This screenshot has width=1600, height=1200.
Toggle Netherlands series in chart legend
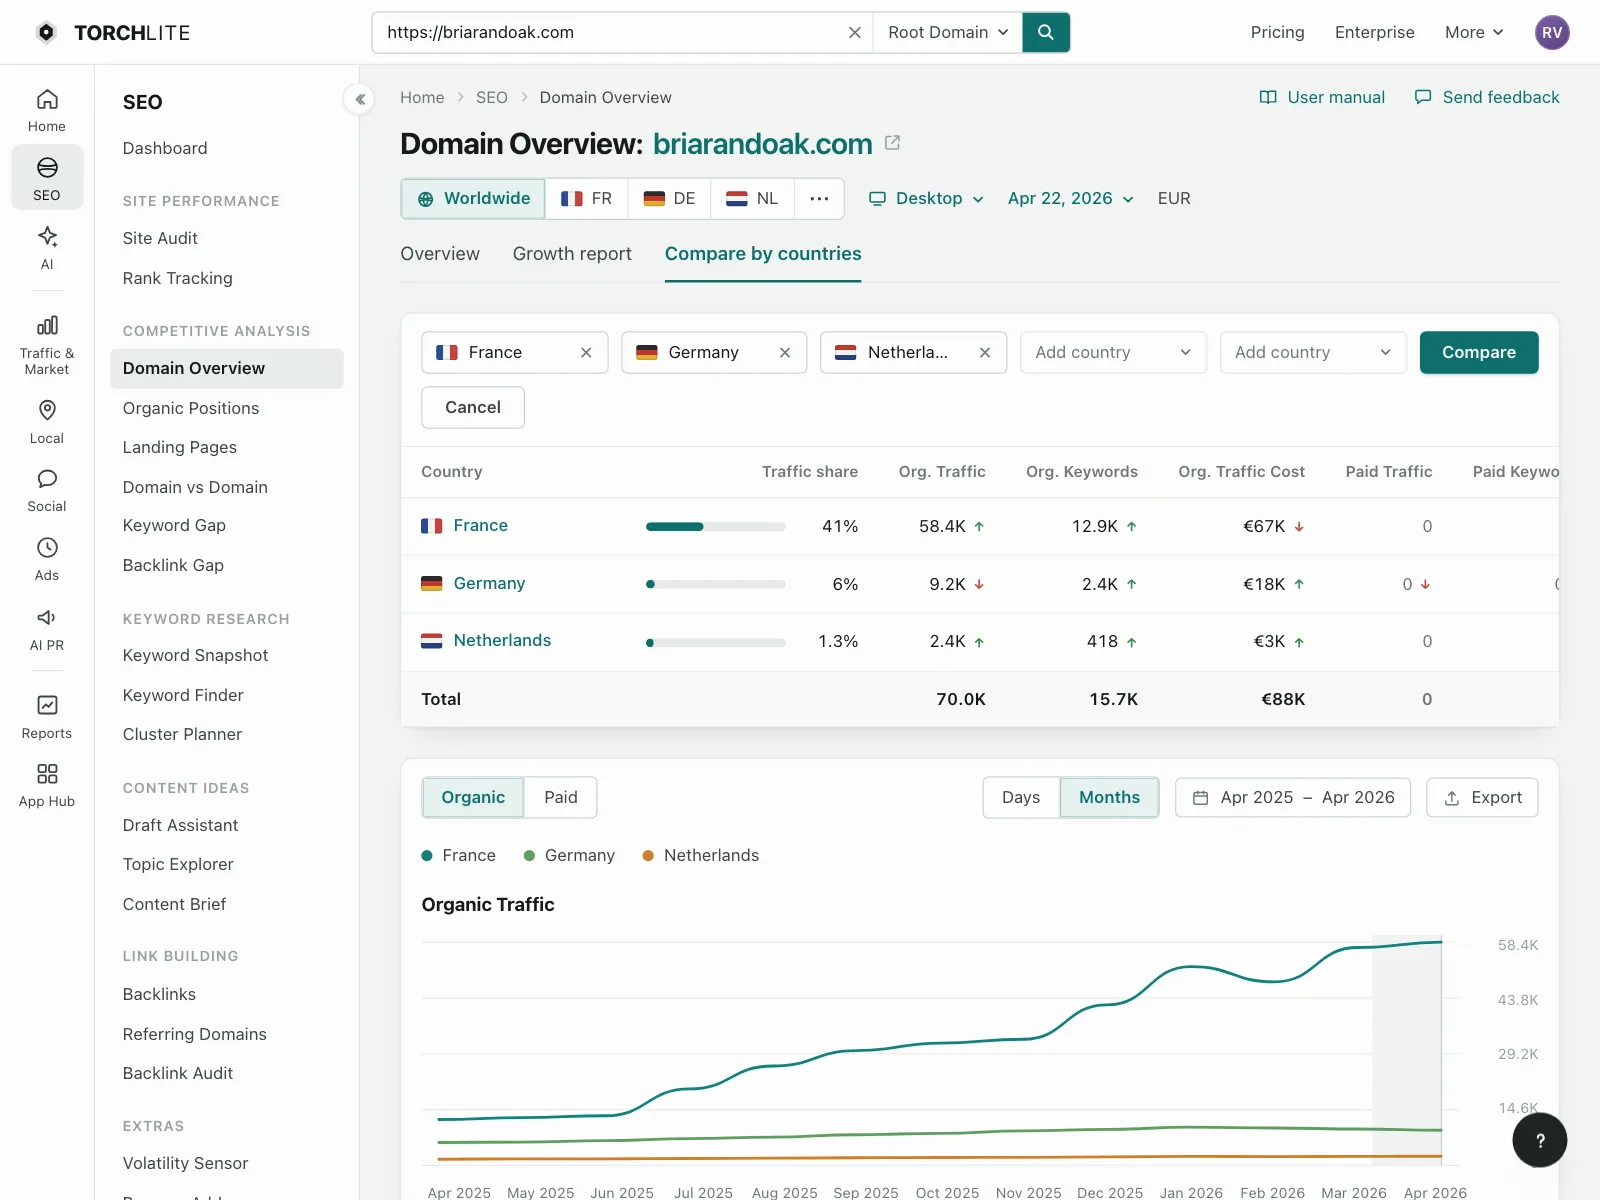(x=701, y=855)
